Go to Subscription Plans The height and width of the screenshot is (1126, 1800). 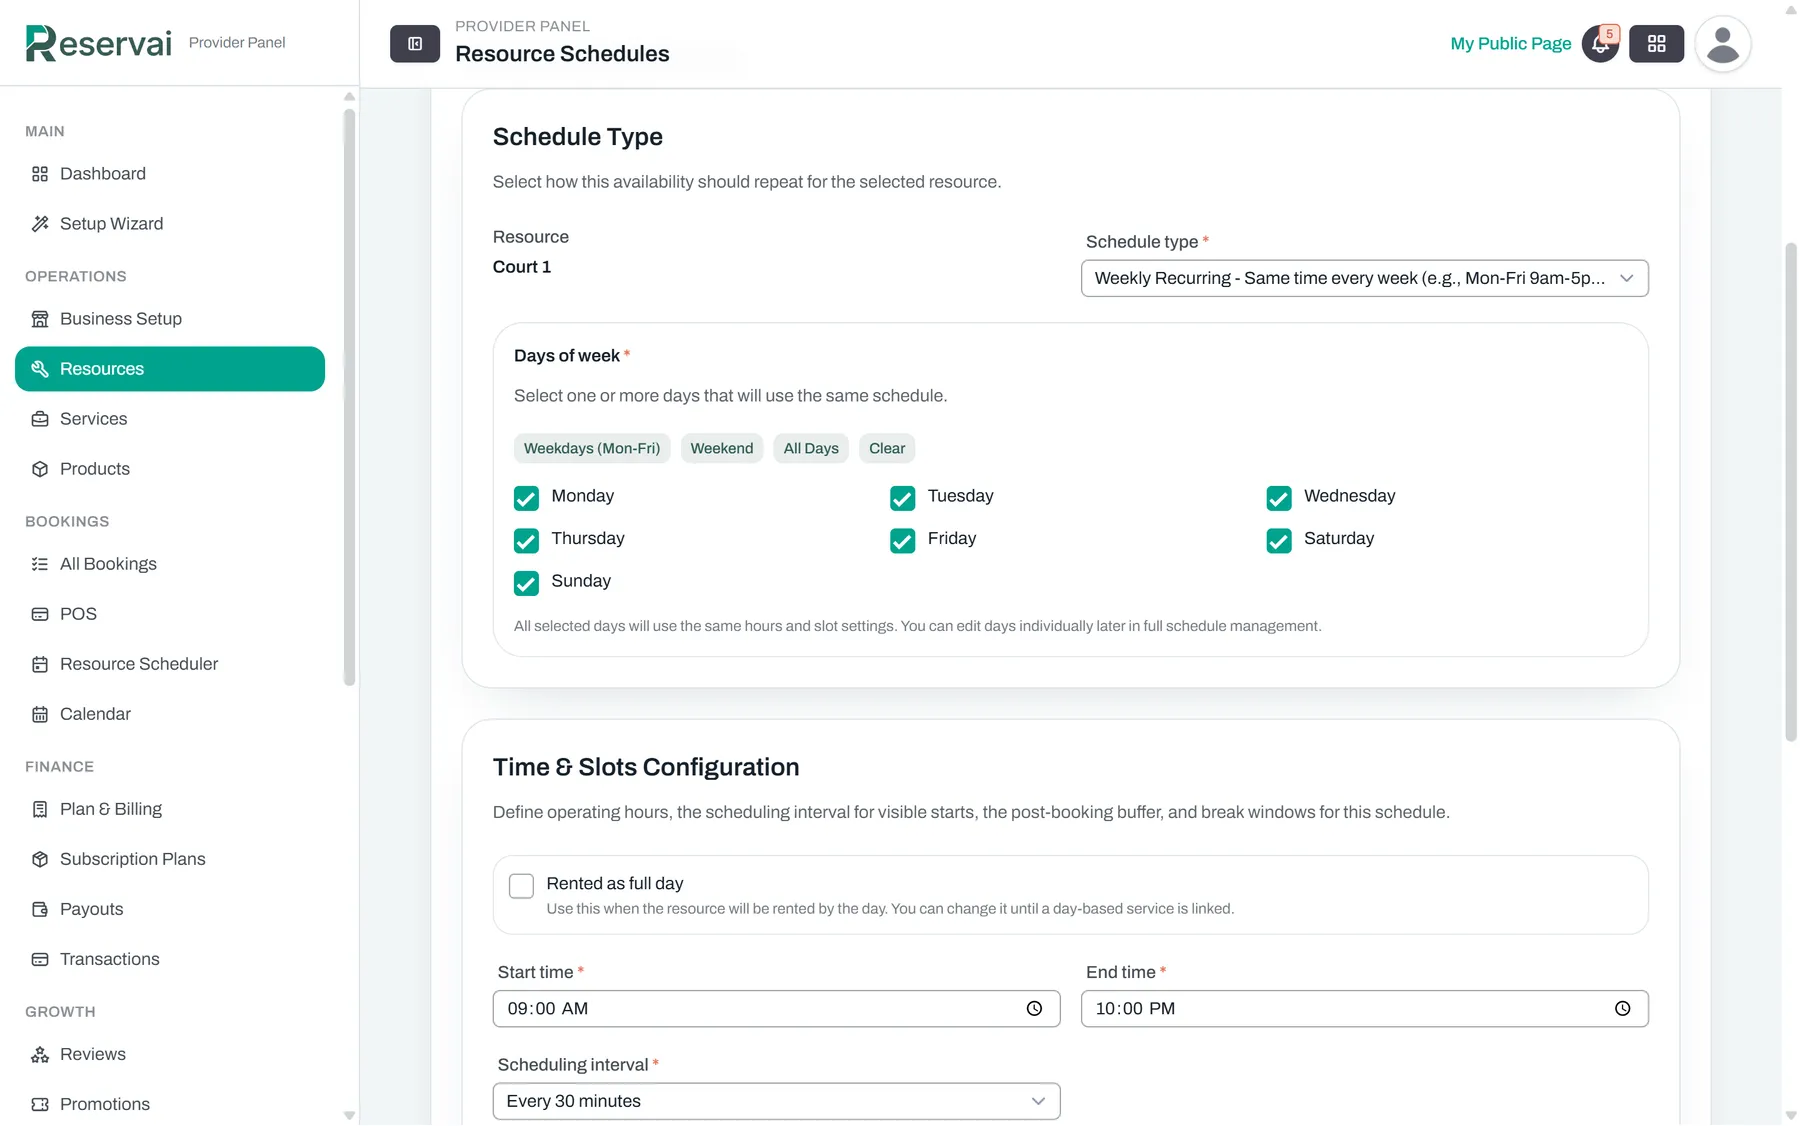[170, 859]
